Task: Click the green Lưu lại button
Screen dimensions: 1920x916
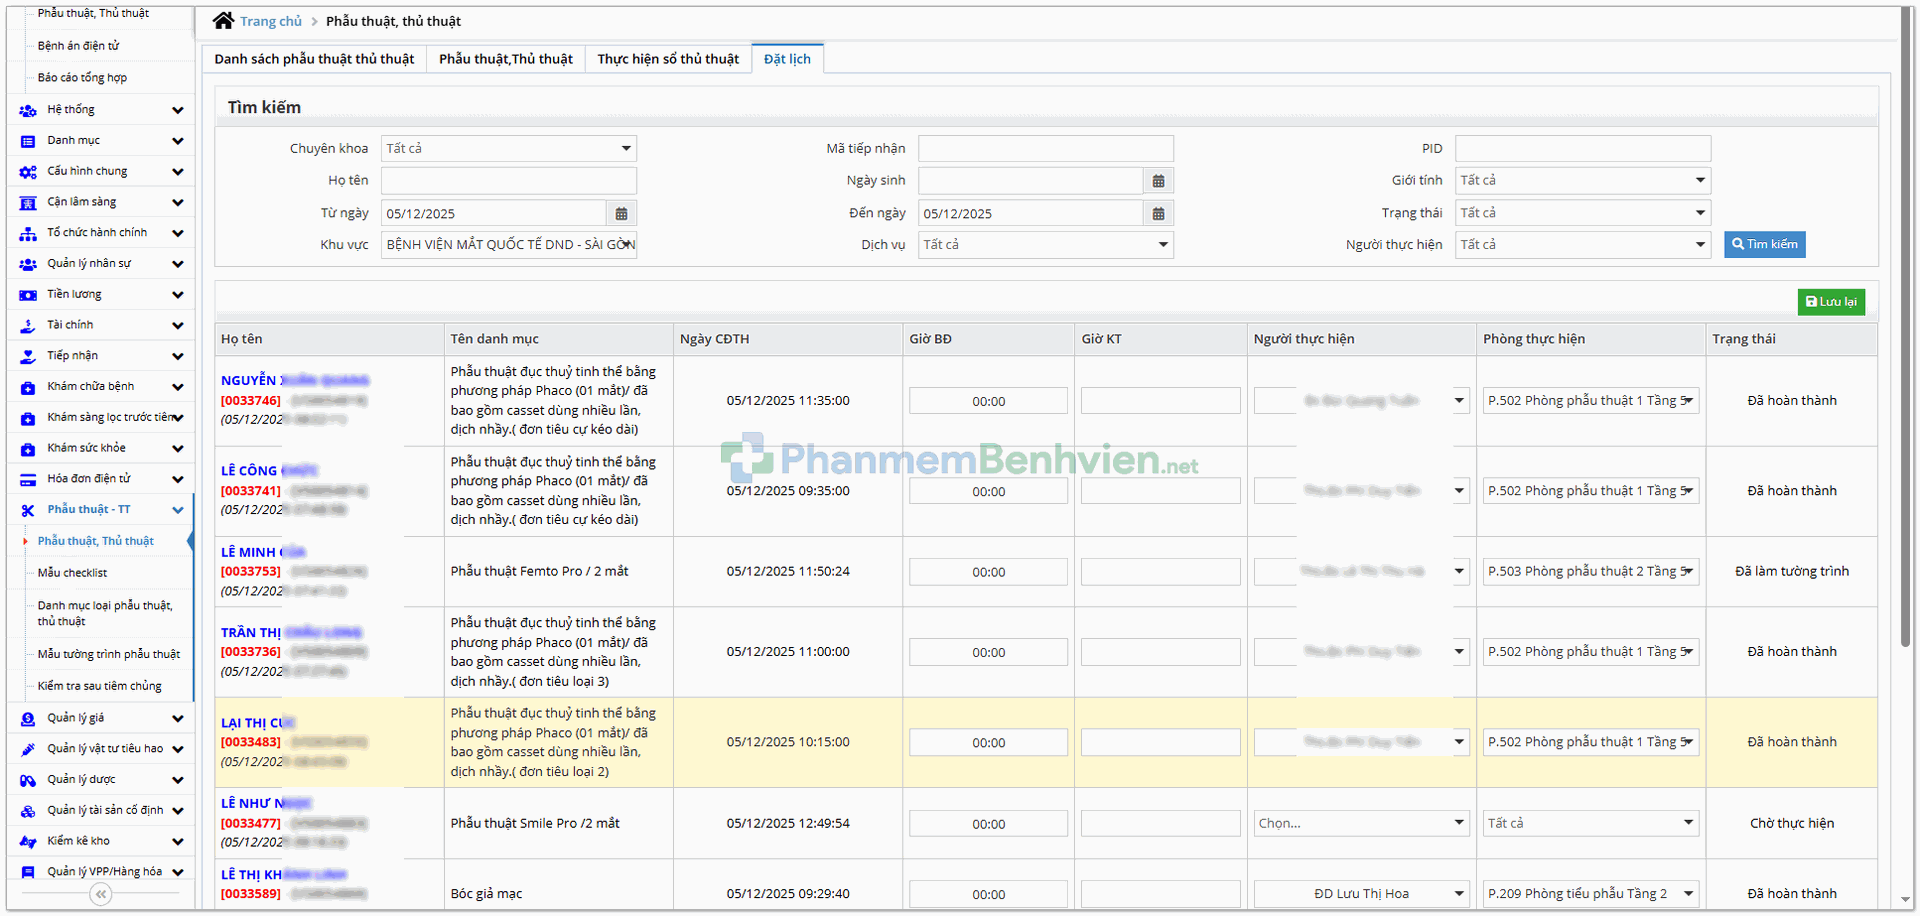Action: click(1830, 302)
